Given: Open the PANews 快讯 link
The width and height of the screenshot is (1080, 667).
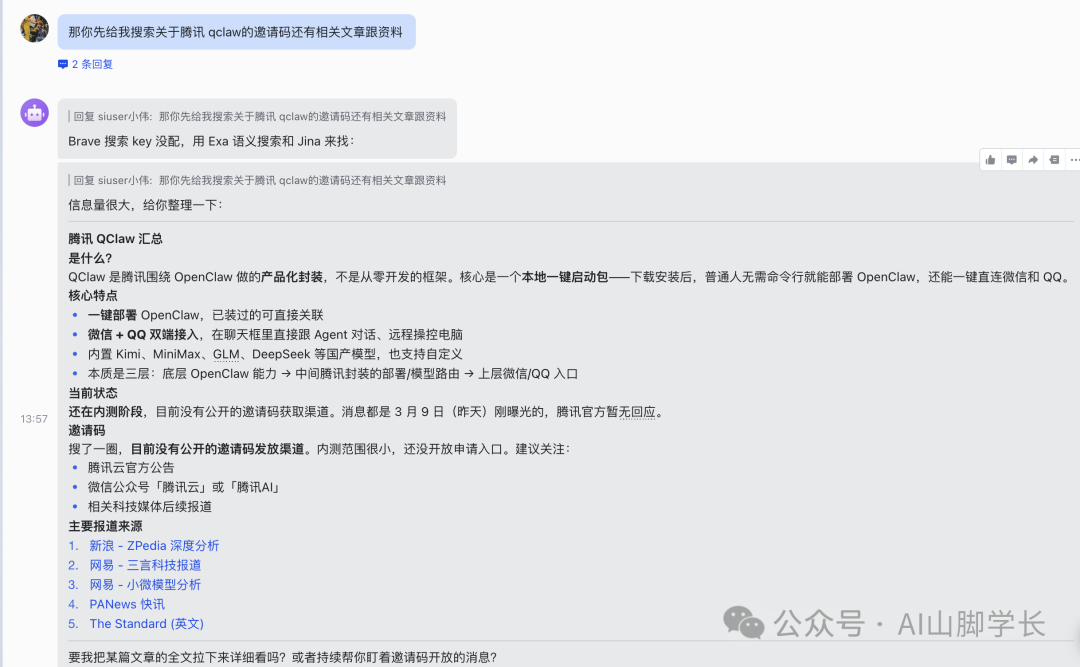Looking at the screenshot, I should click(x=126, y=604).
